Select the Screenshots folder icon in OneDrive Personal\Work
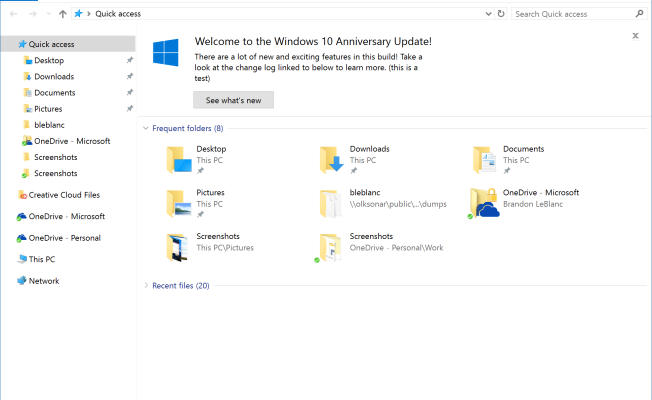The height and width of the screenshot is (400, 652). (329, 248)
